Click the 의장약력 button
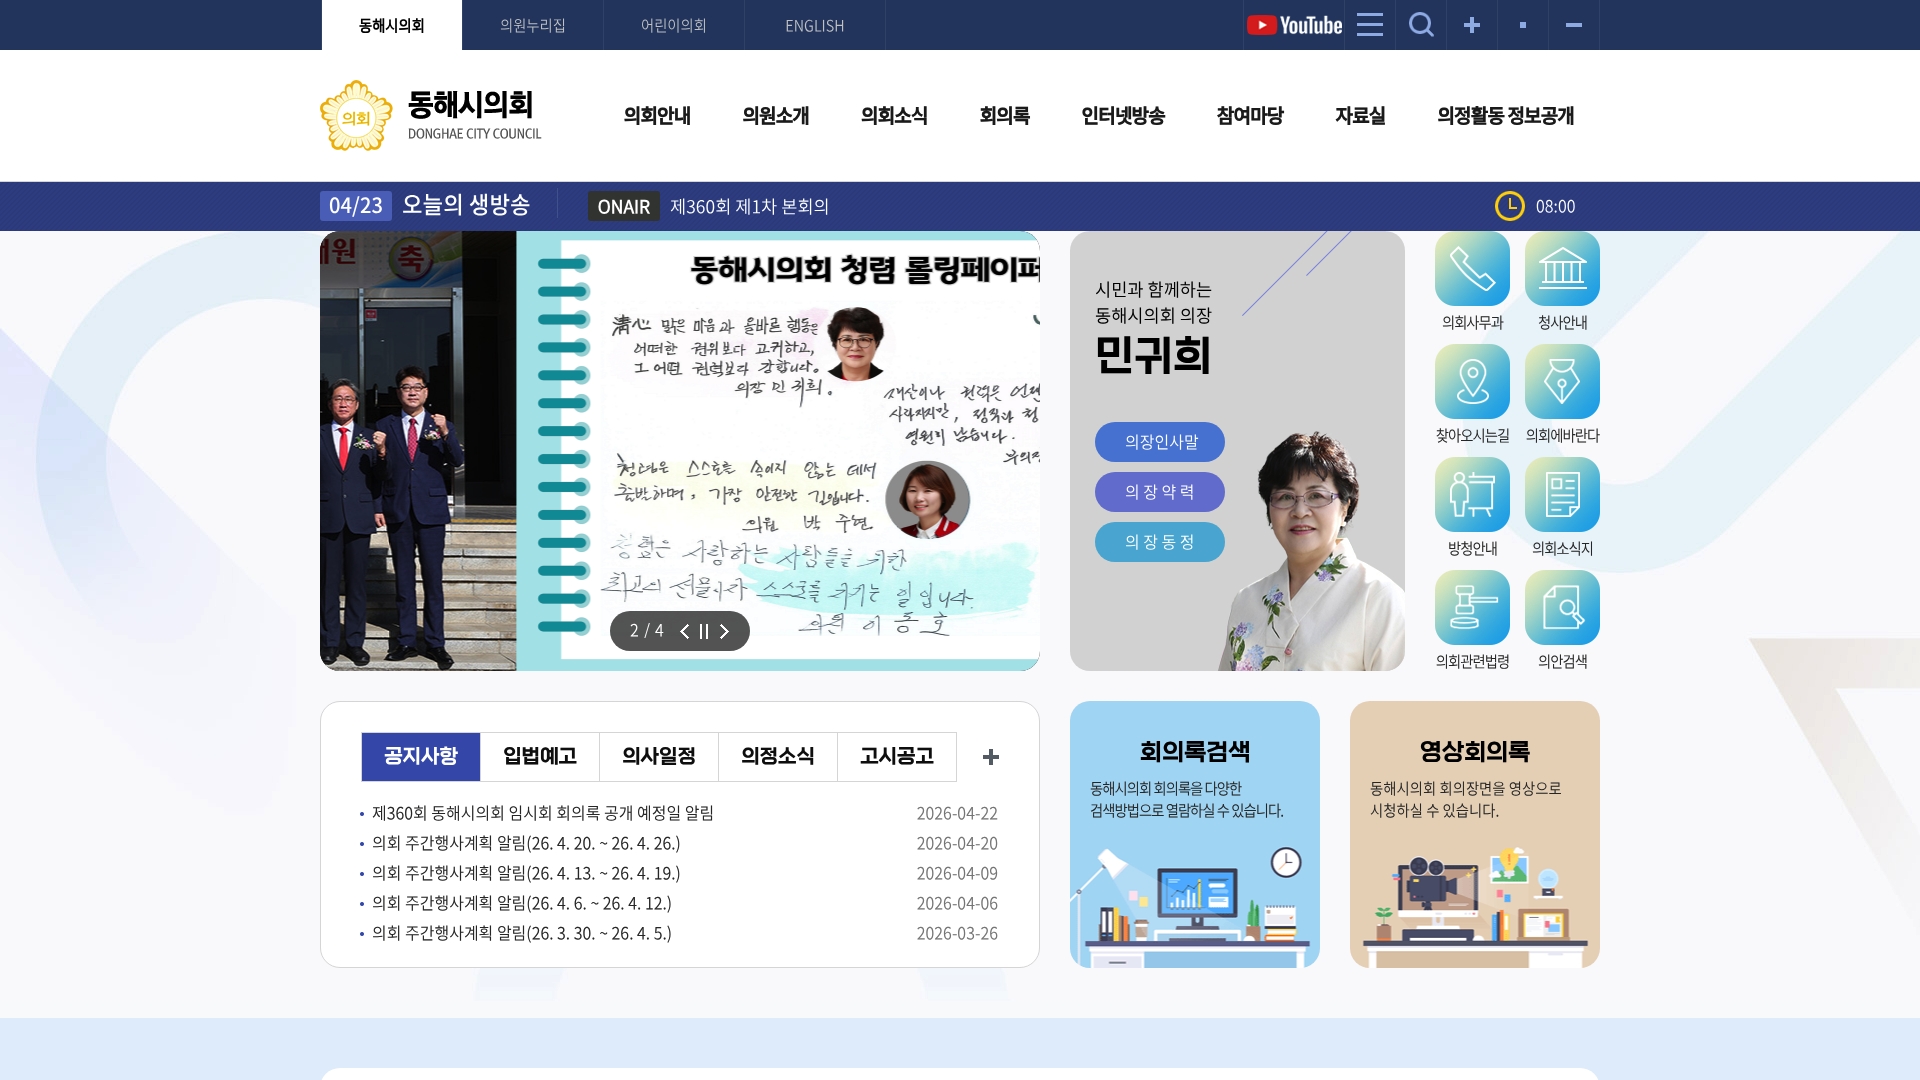 pyautogui.click(x=1160, y=492)
